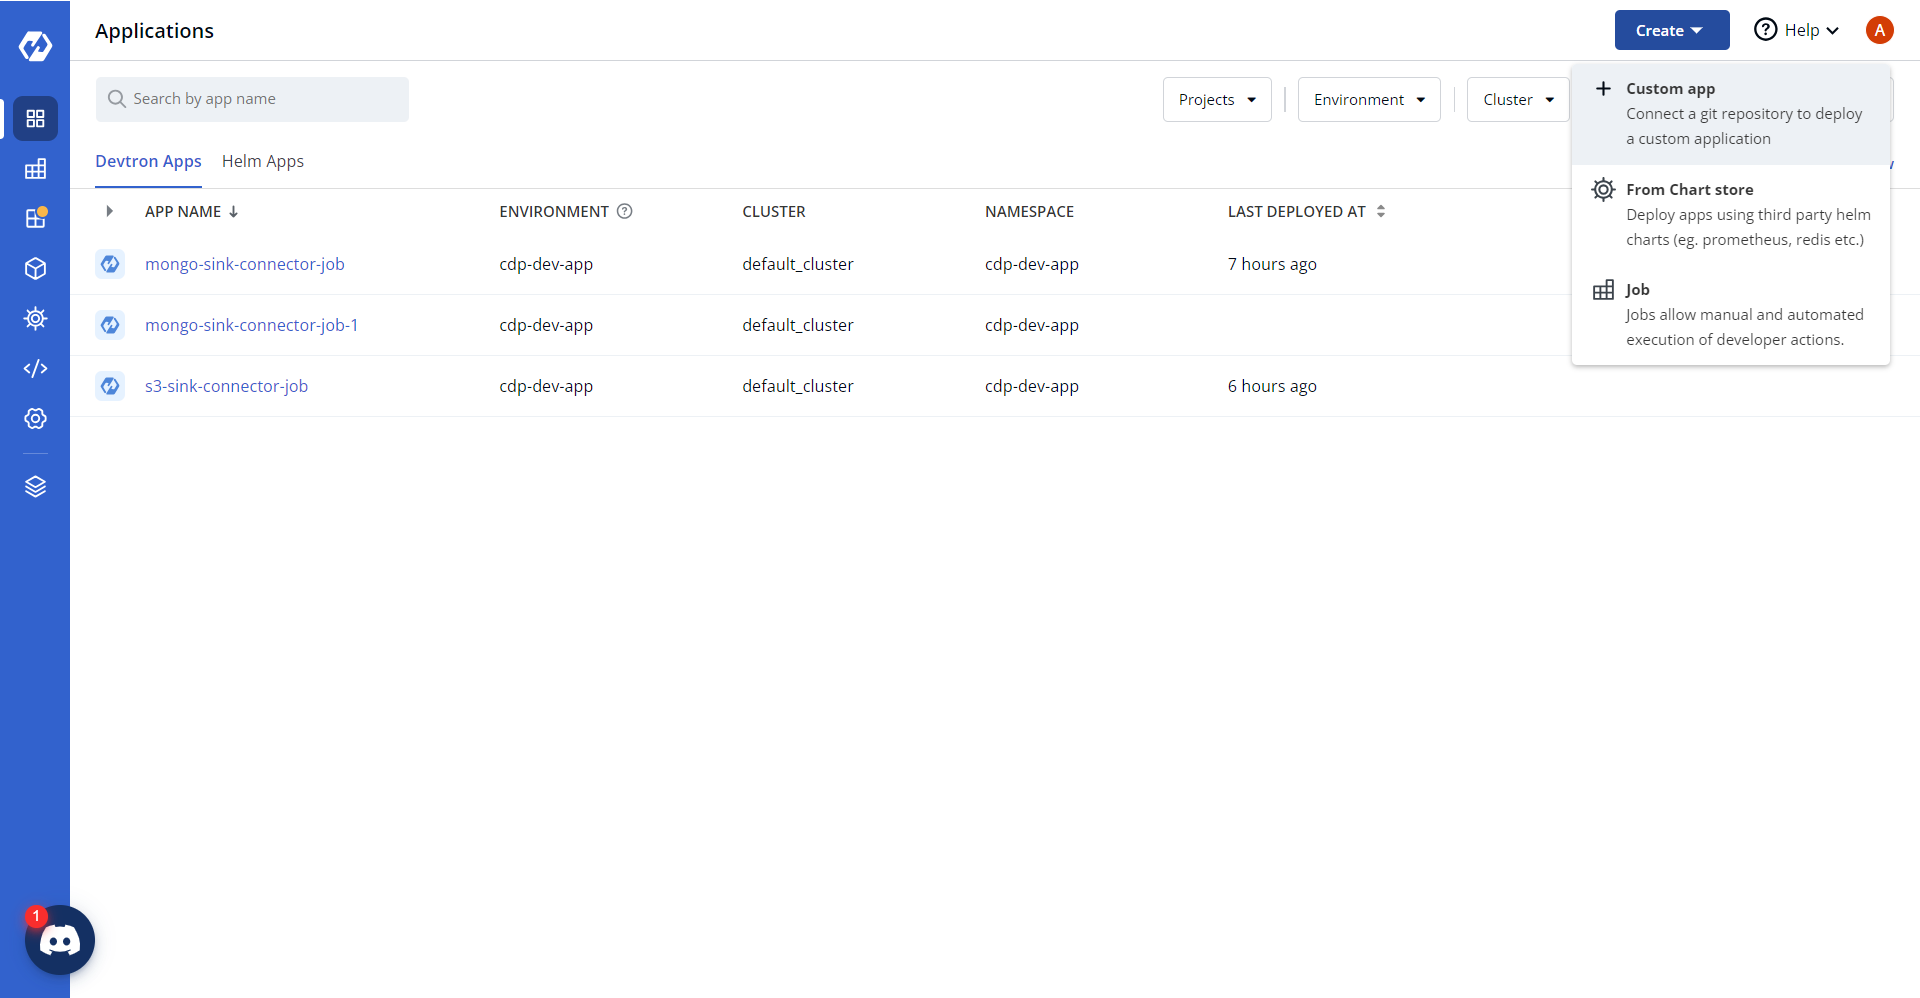Open the code brackets sidebar icon
Screen dimensions: 1920x998
(35, 369)
